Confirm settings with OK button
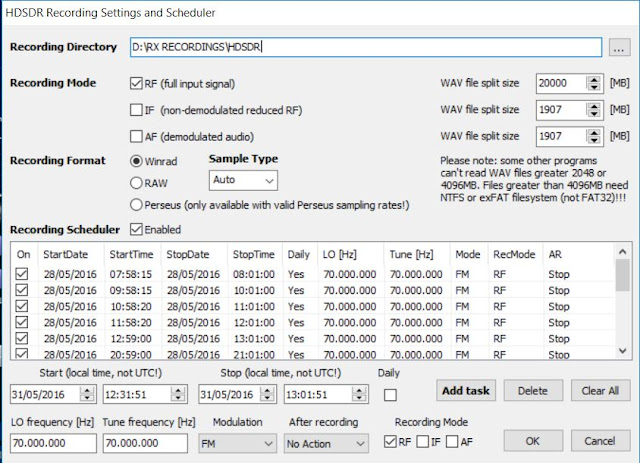Screen dimensions: 640x463 pyautogui.click(x=533, y=441)
